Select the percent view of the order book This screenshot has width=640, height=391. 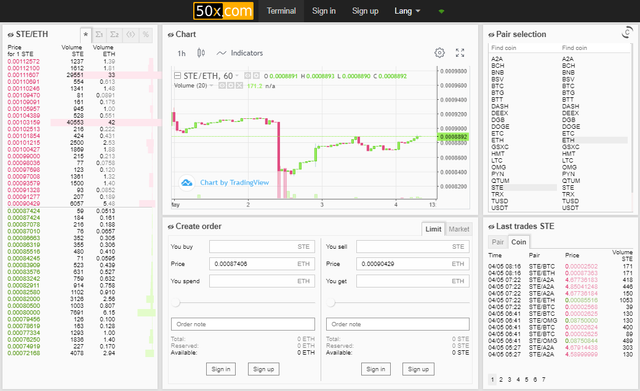tap(146, 35)
